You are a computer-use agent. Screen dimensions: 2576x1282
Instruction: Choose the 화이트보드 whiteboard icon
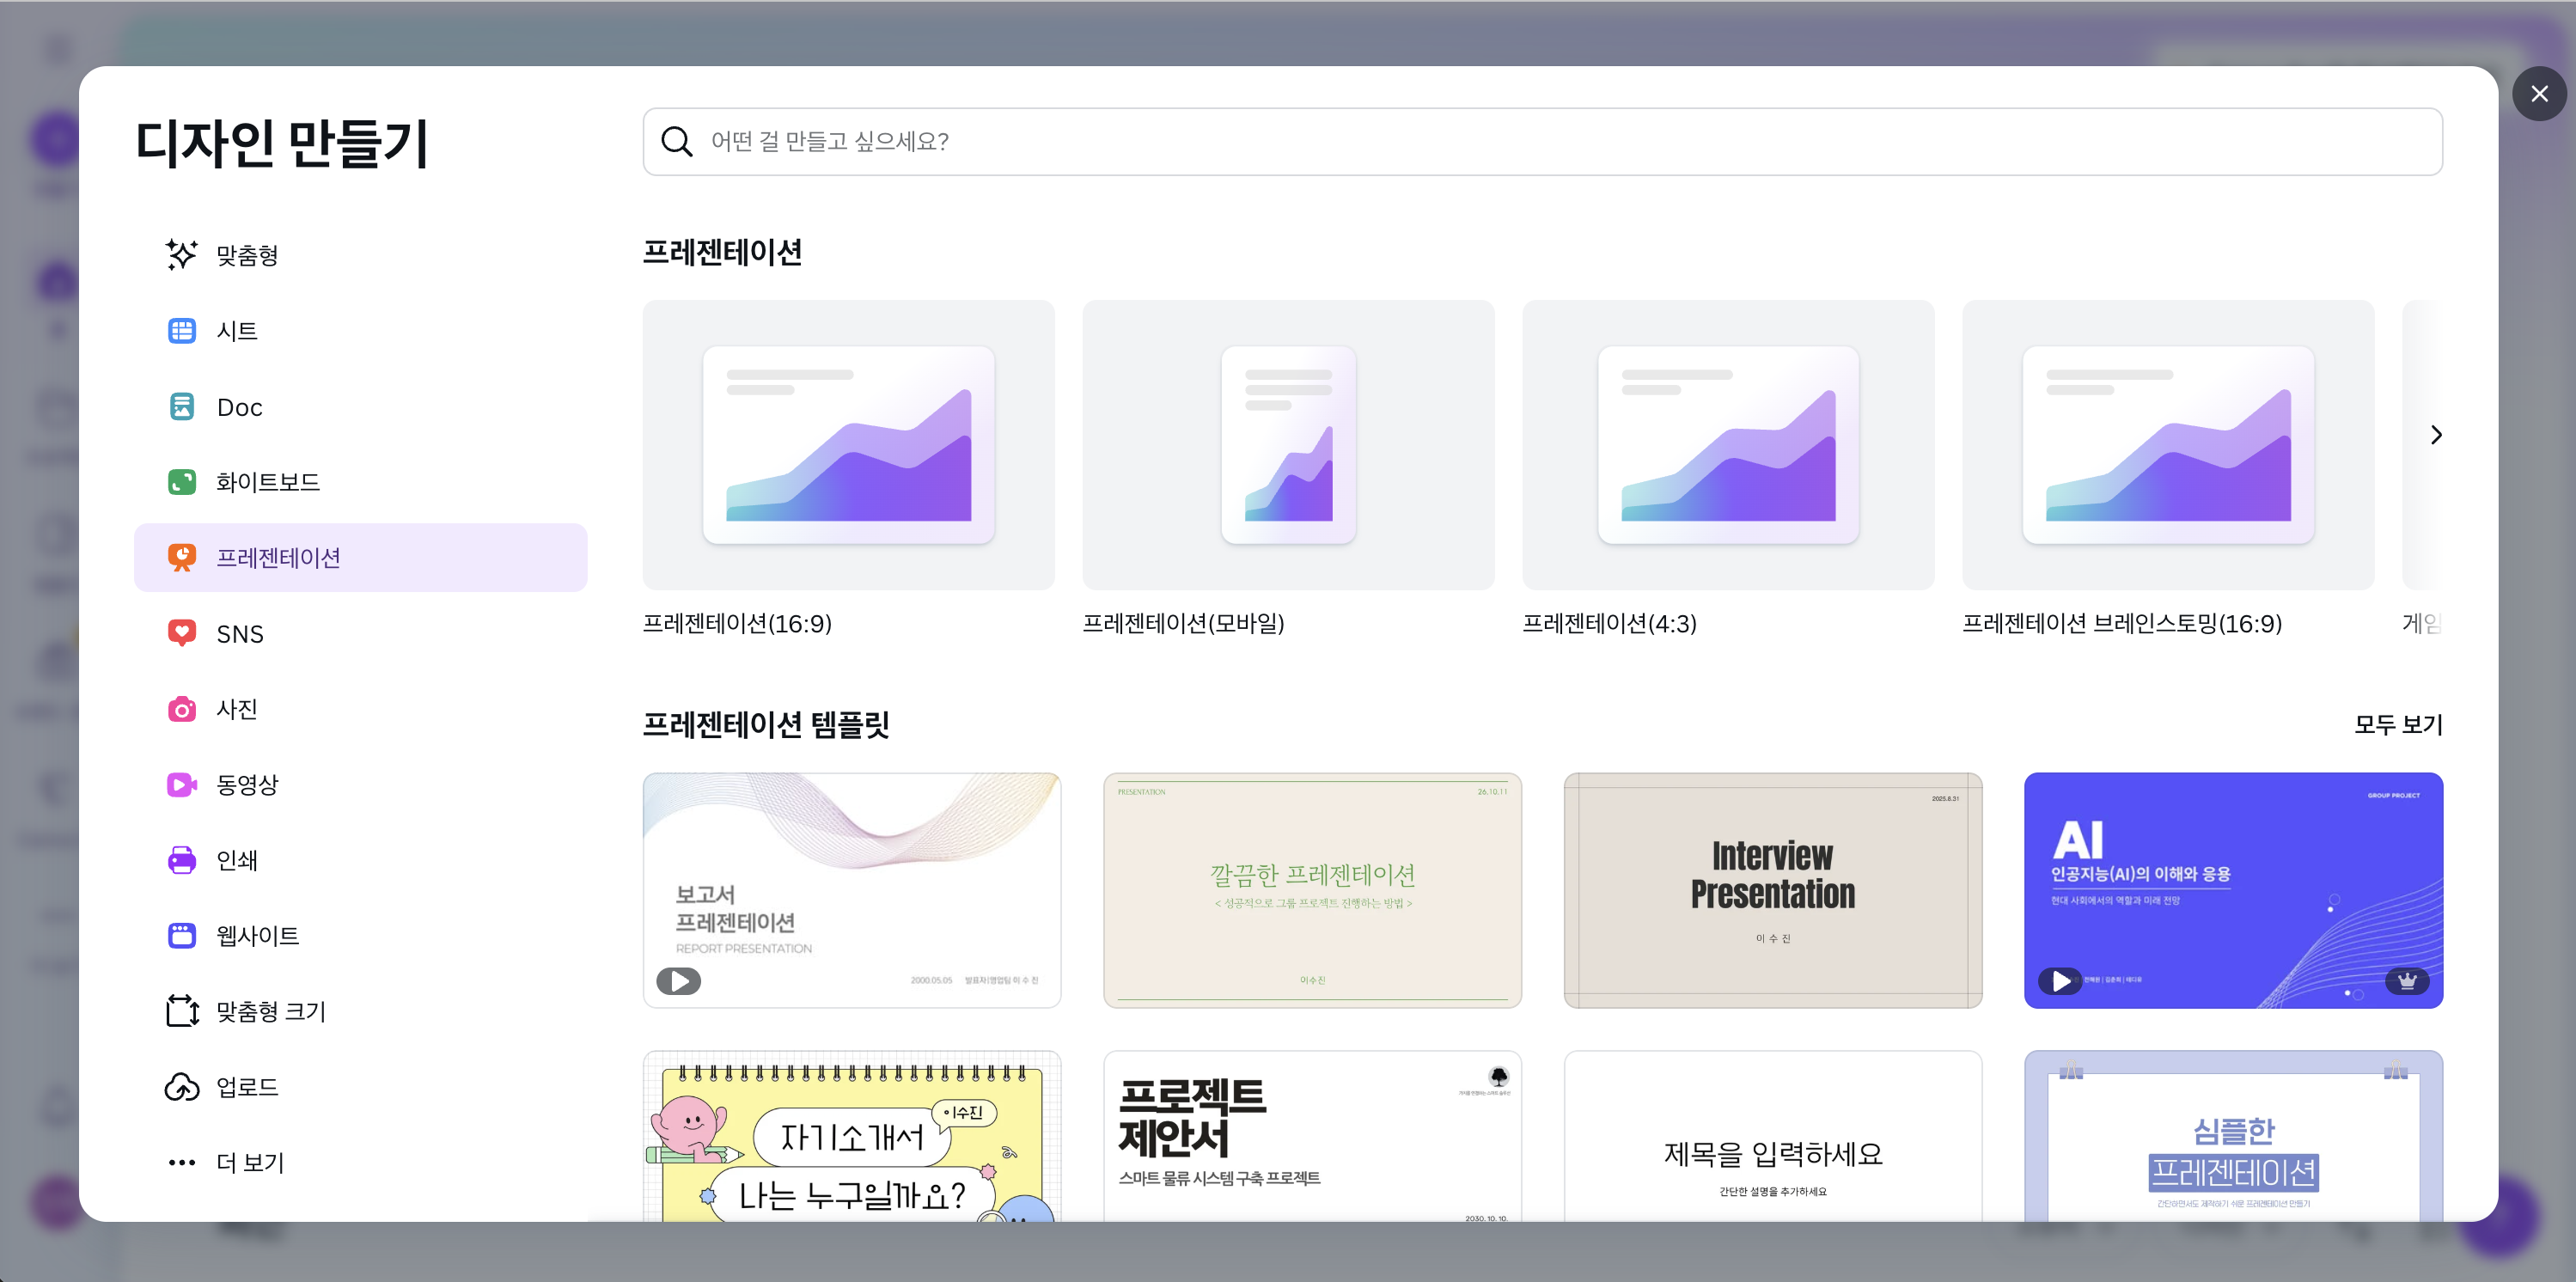pos(181,482)
